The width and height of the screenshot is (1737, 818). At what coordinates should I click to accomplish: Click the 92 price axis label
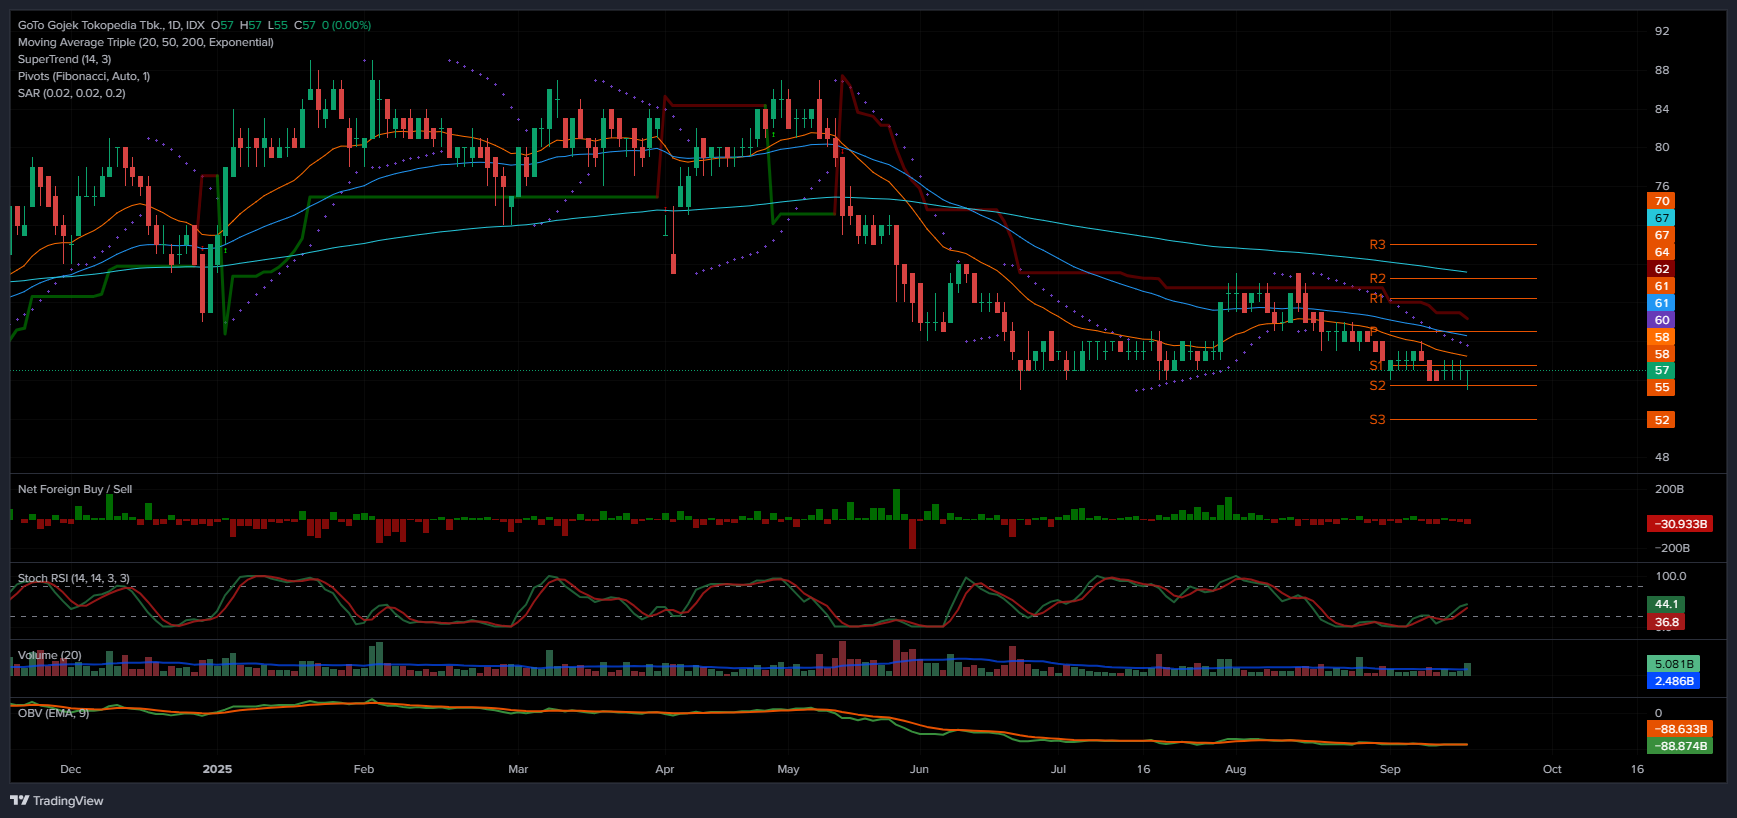coord(1662,31)
